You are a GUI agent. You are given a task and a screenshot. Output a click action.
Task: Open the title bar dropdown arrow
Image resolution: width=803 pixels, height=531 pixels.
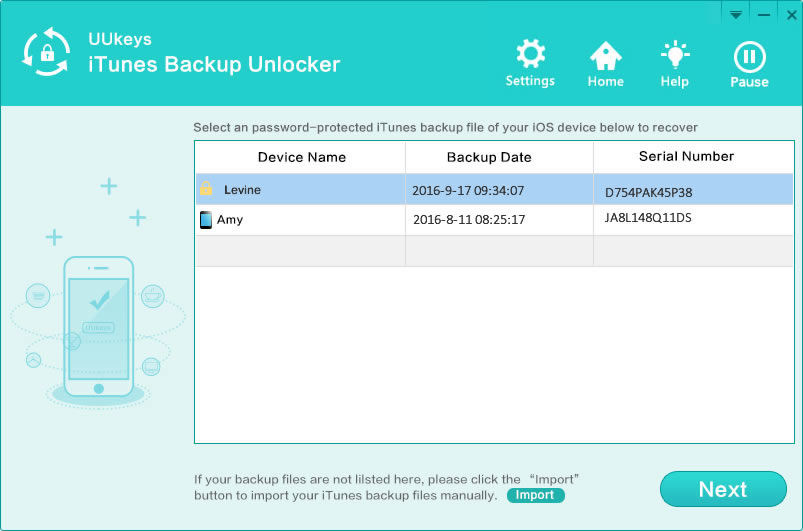pyautogui.click(x=735, y=15)
